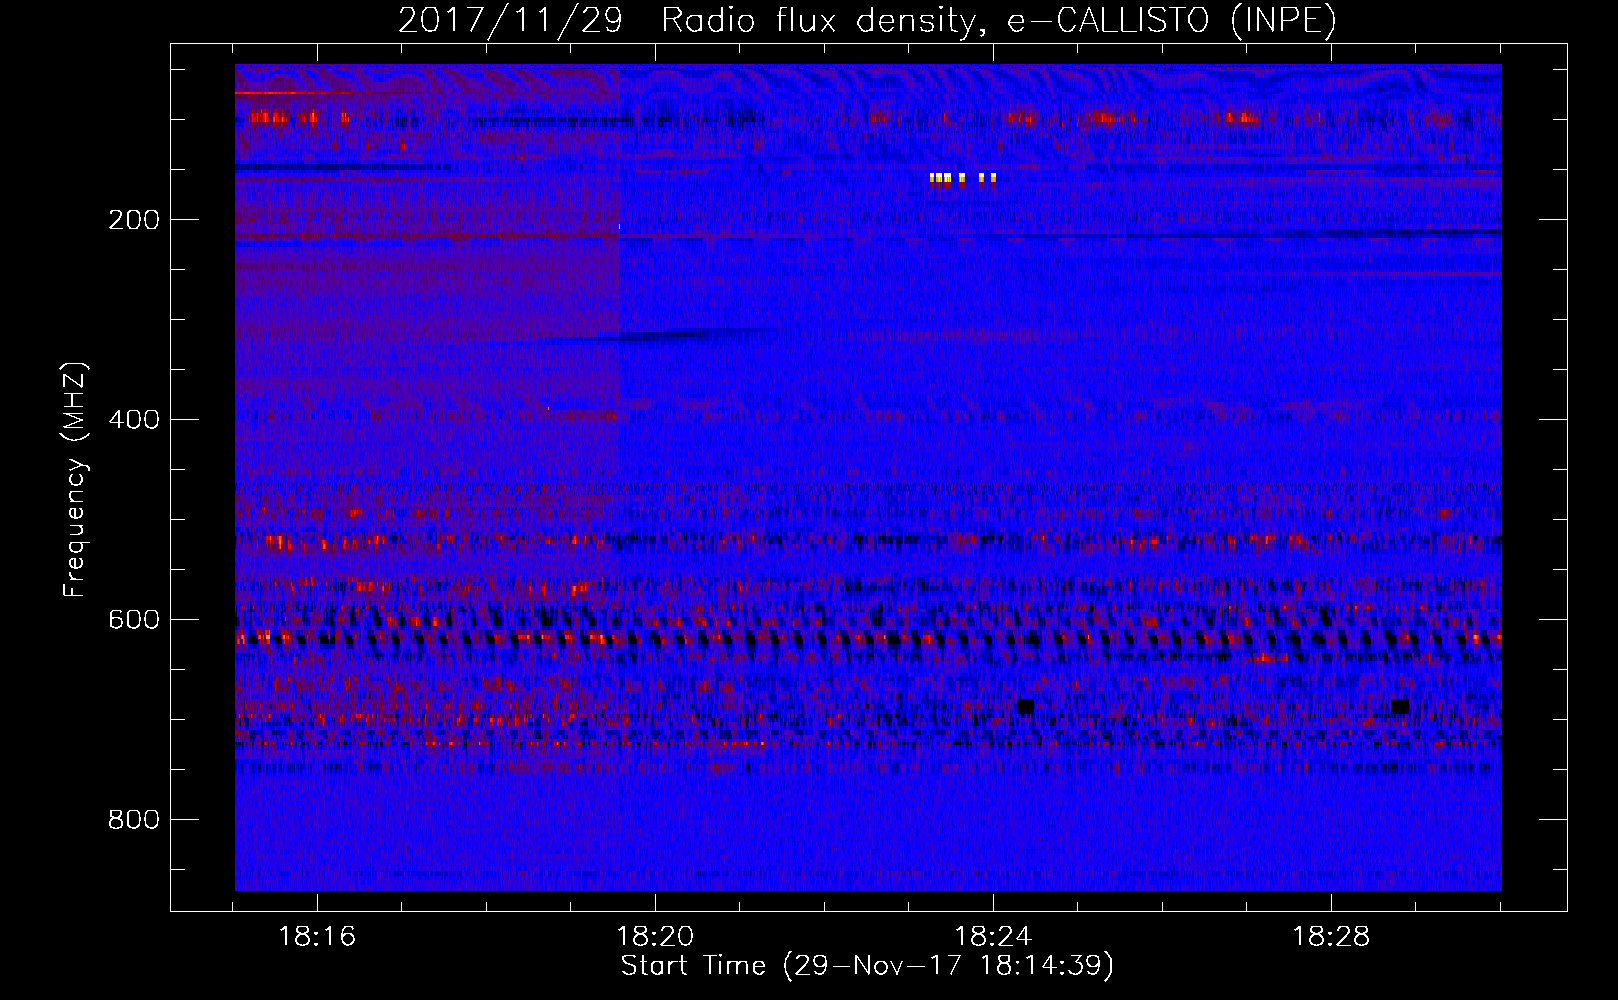Click the plot title 'Radio flux density, e-CALLISTO (INPE)'

[x=999, y=20]
